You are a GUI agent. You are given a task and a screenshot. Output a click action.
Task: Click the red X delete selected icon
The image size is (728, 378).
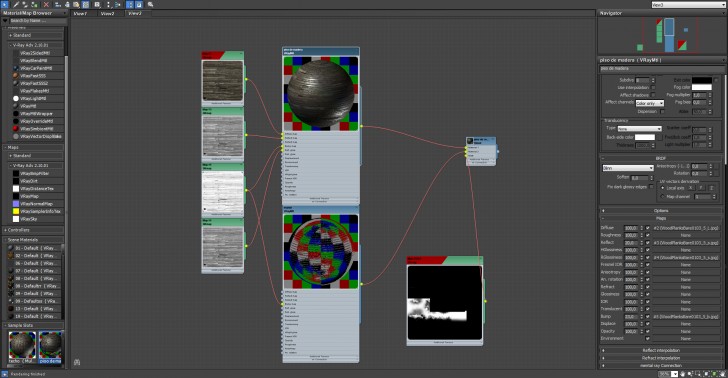[x=46, y=4]
